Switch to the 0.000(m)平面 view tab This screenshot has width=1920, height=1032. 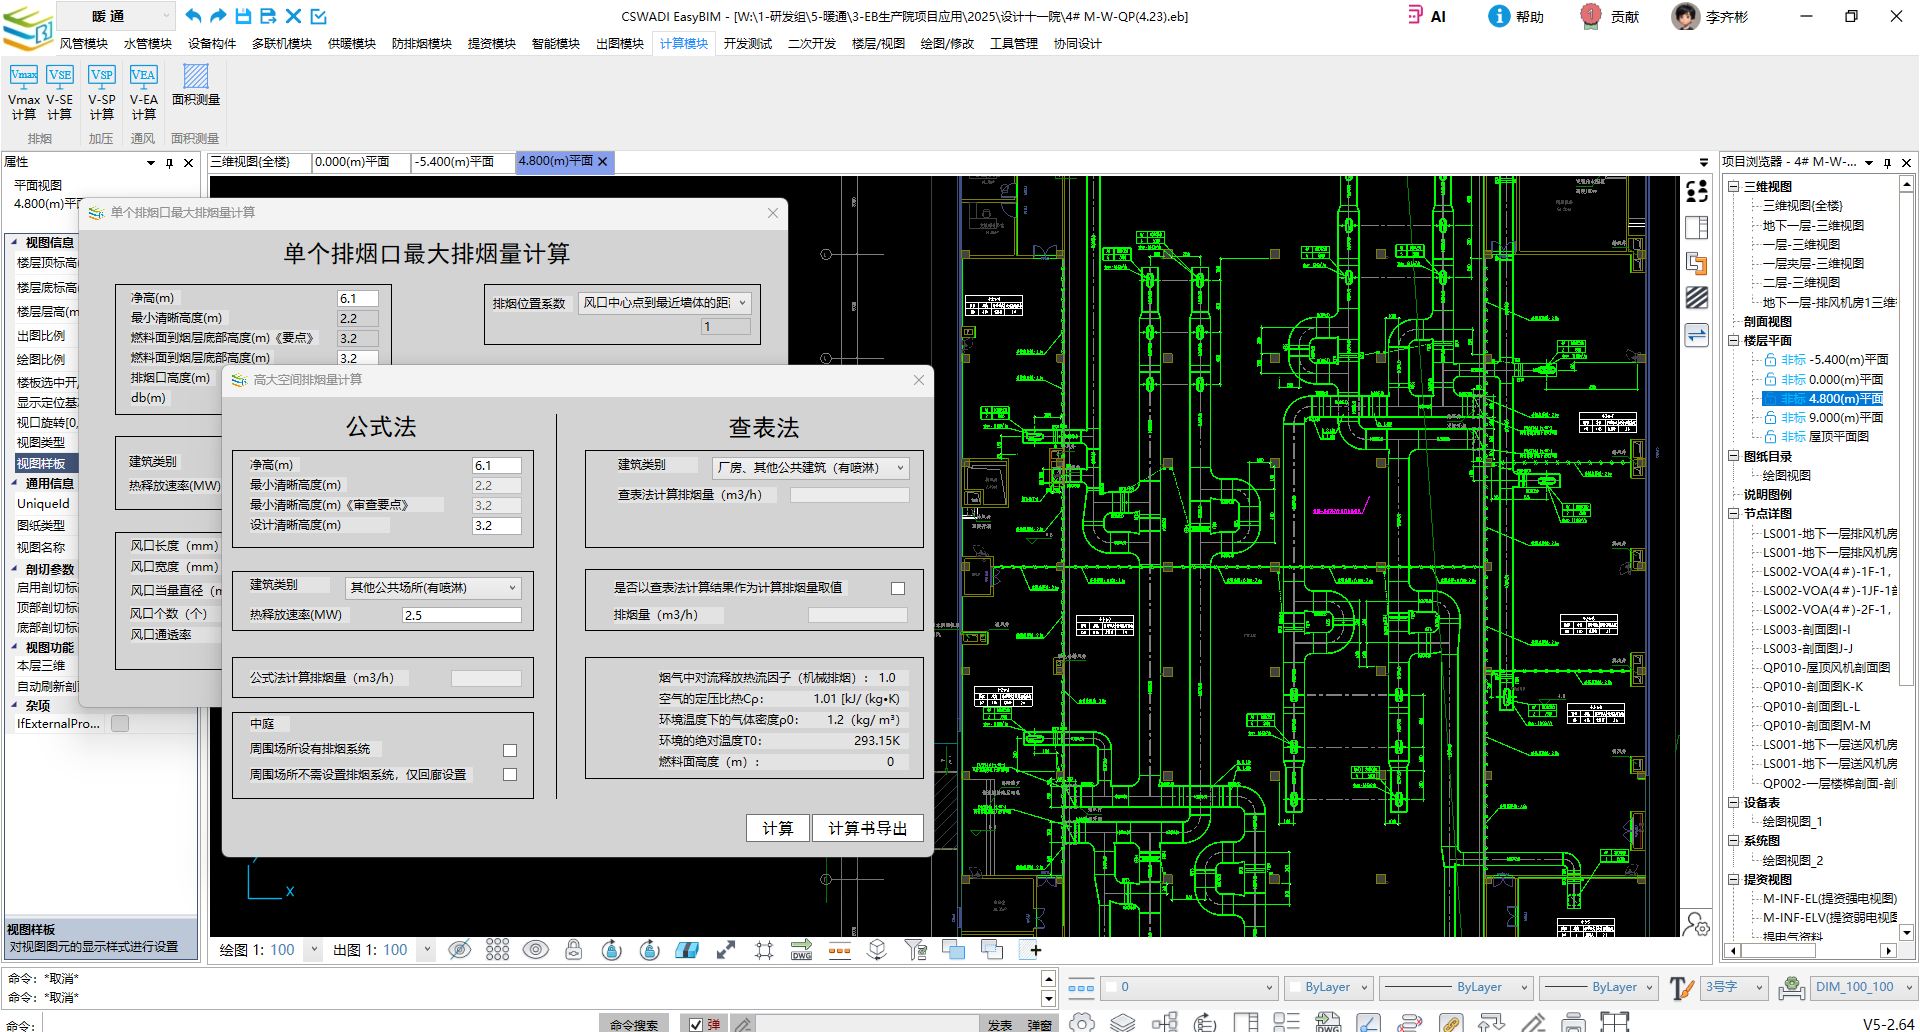click(x=352, y=162)
